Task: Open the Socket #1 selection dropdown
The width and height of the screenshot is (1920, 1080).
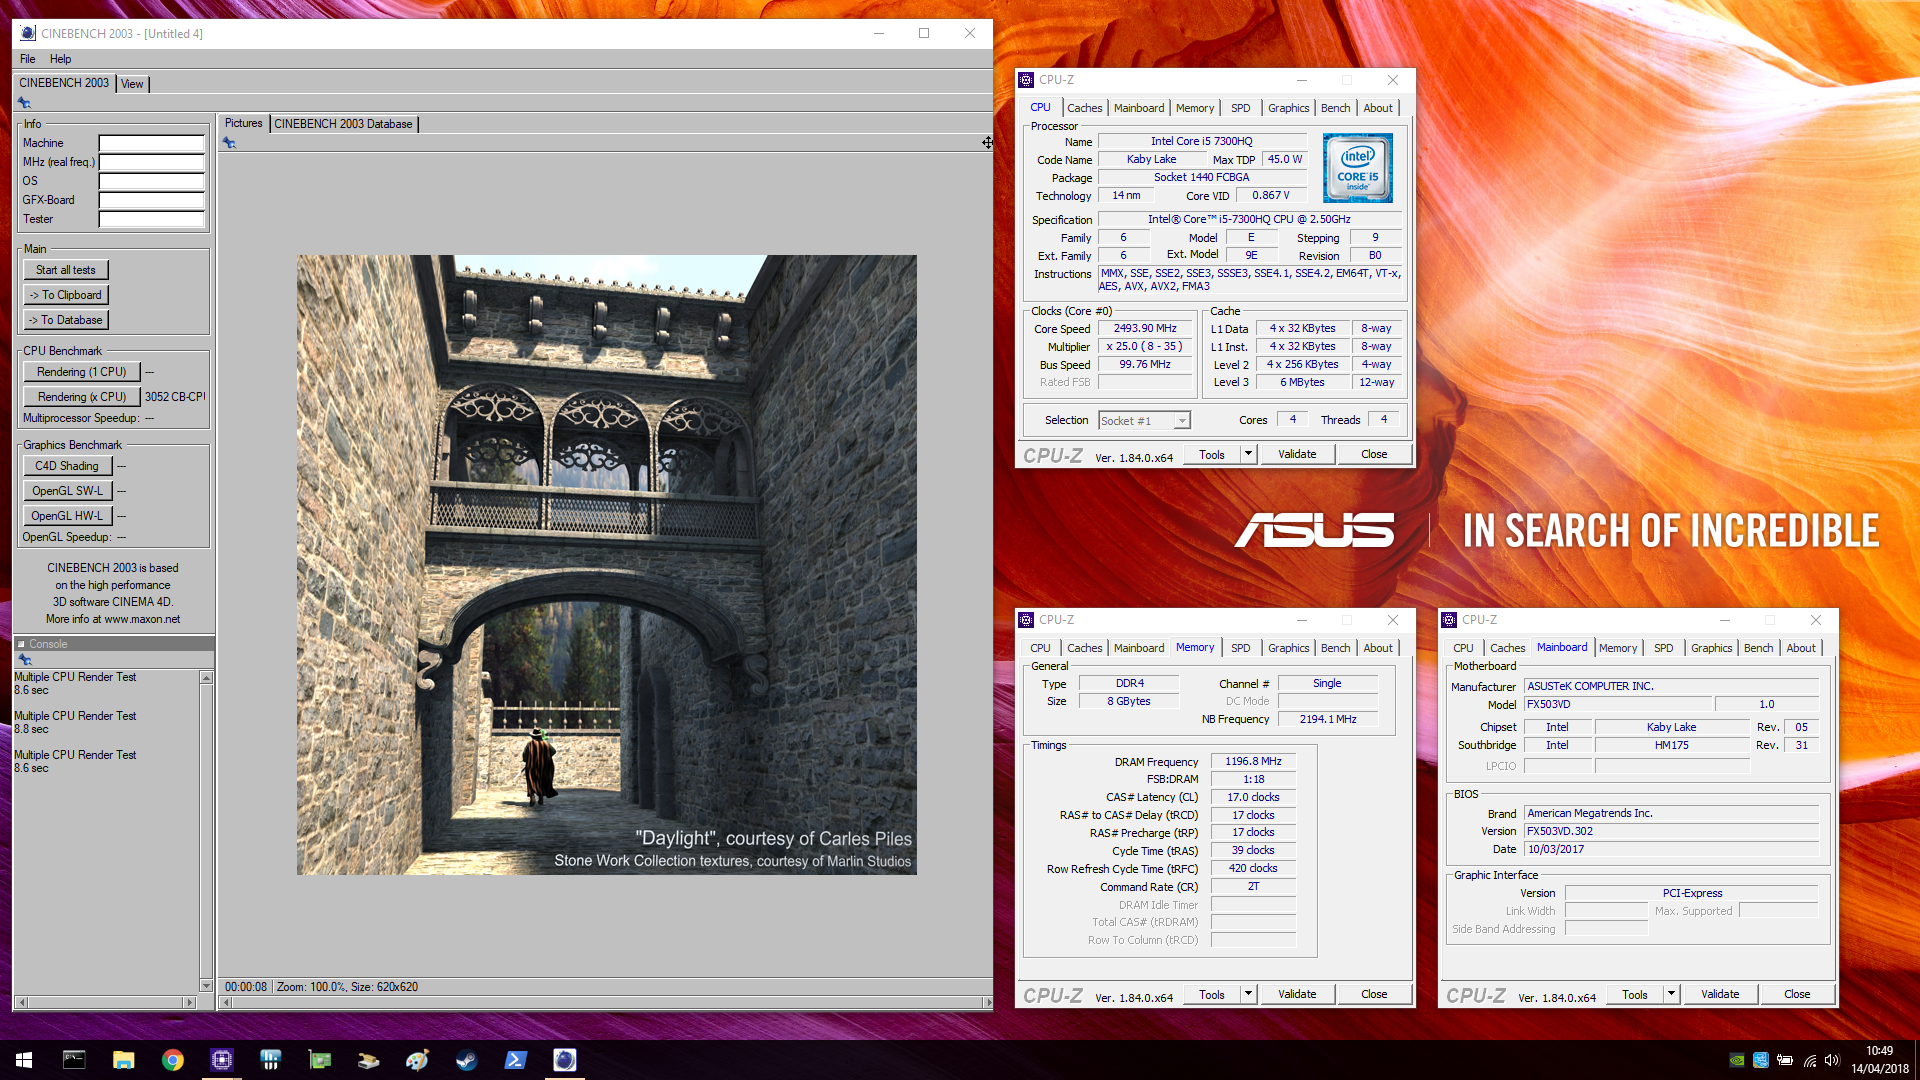Action: 1144,421
